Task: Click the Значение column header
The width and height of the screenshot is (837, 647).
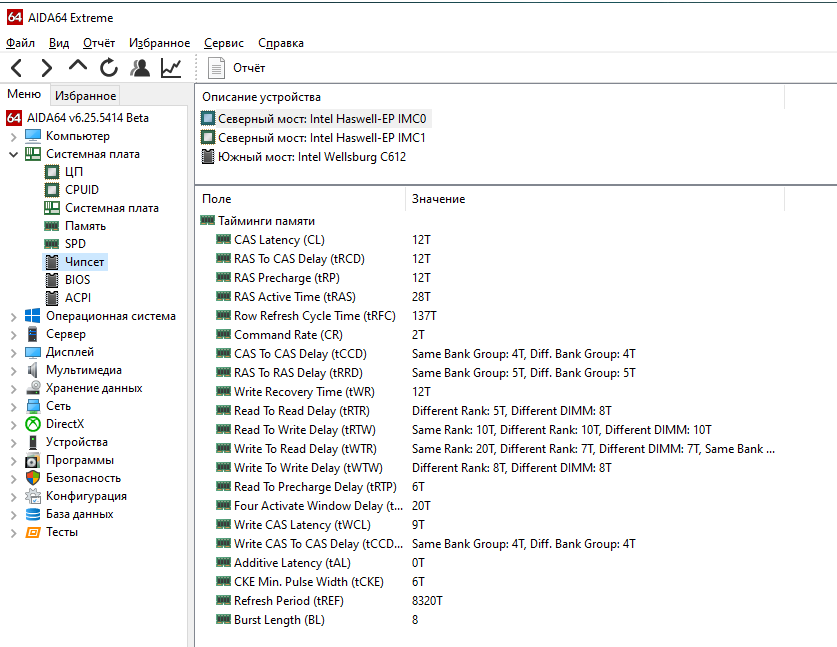Action: pos(438,199)
